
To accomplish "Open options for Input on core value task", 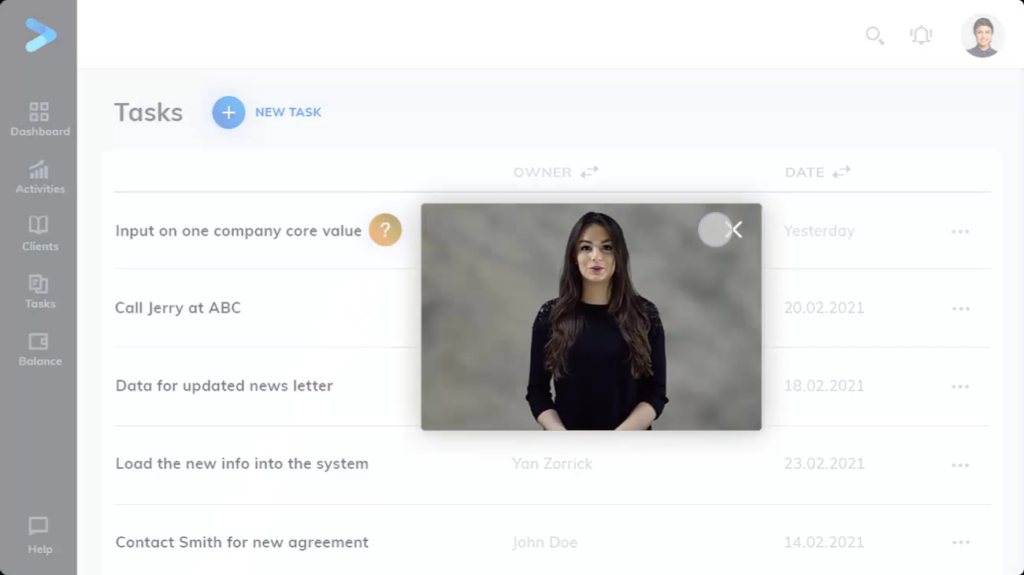I will point(960,232).
